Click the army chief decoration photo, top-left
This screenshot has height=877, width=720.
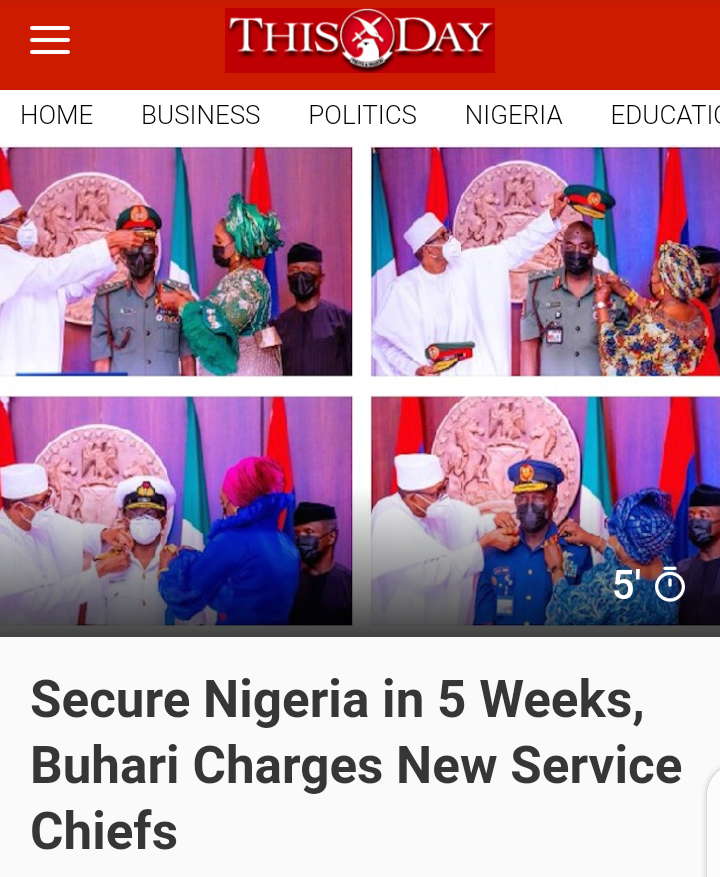pos(176,262)
